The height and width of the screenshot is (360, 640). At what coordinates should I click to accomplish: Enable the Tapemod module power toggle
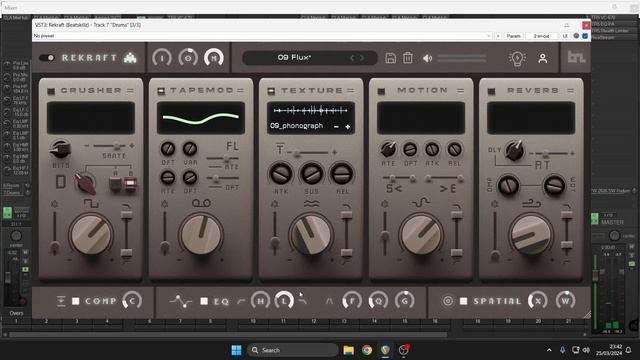click(161, 91)
